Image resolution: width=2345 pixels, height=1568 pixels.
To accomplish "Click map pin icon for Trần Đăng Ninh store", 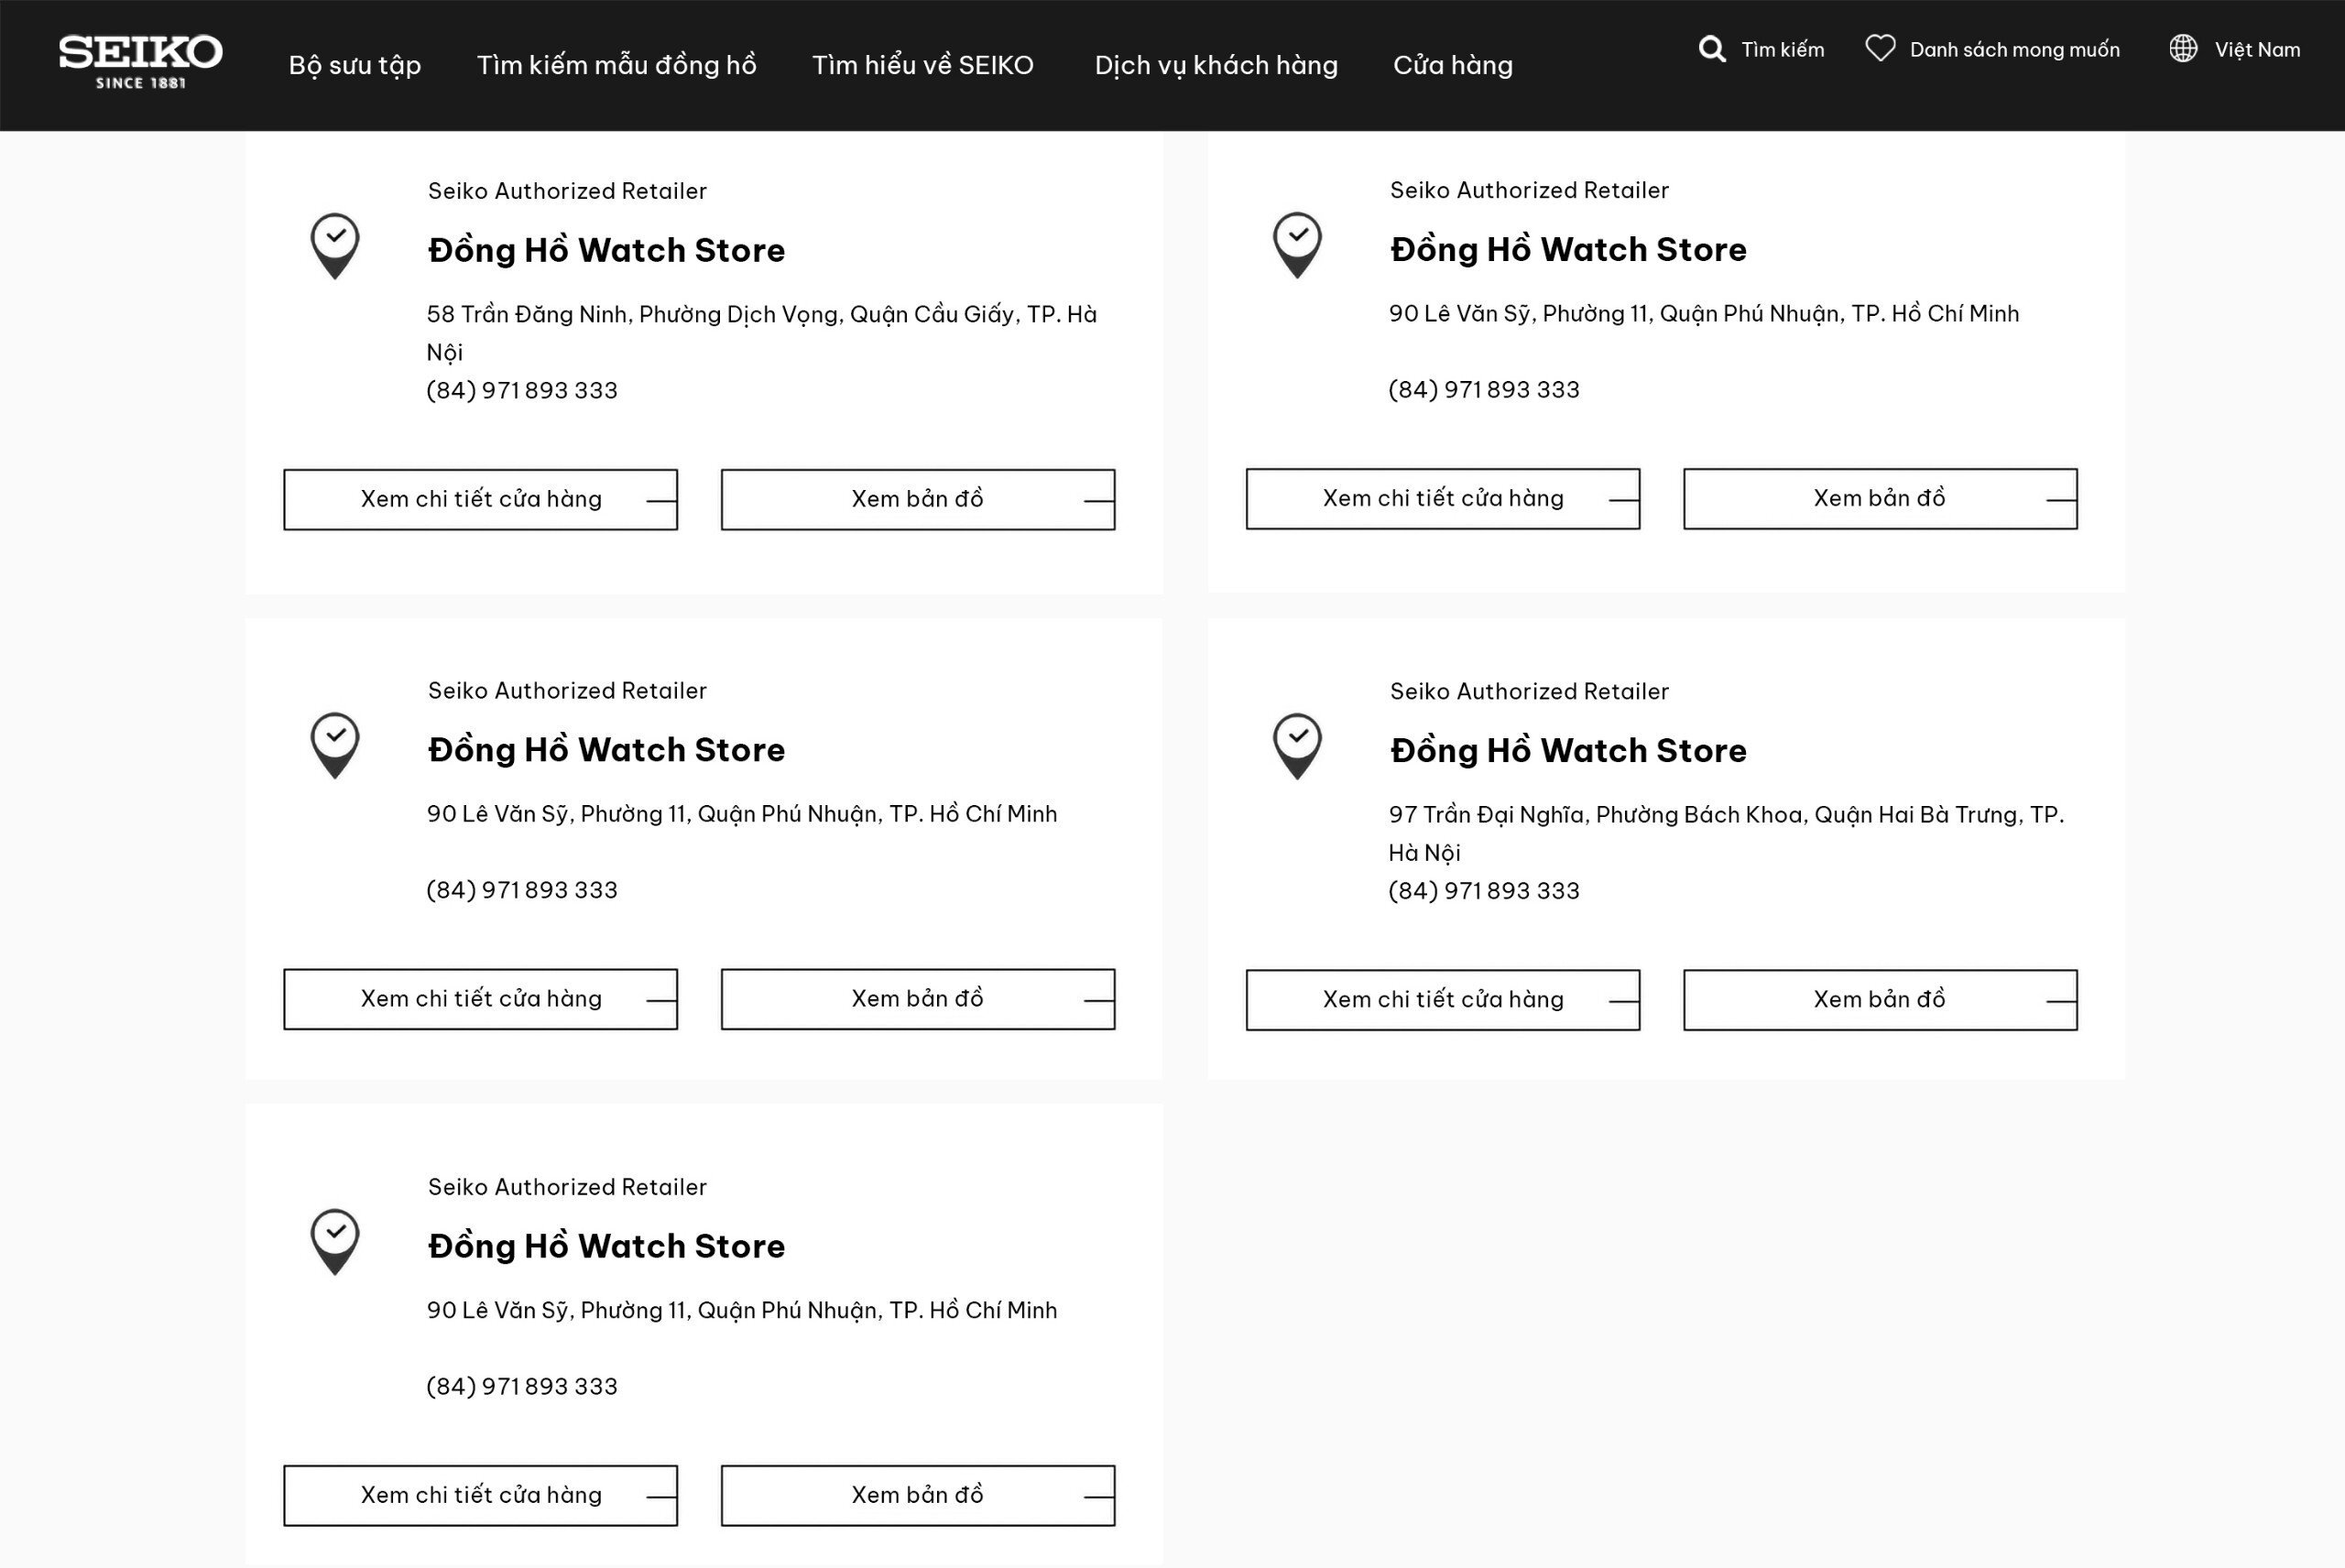I will [x=335, y=245].
